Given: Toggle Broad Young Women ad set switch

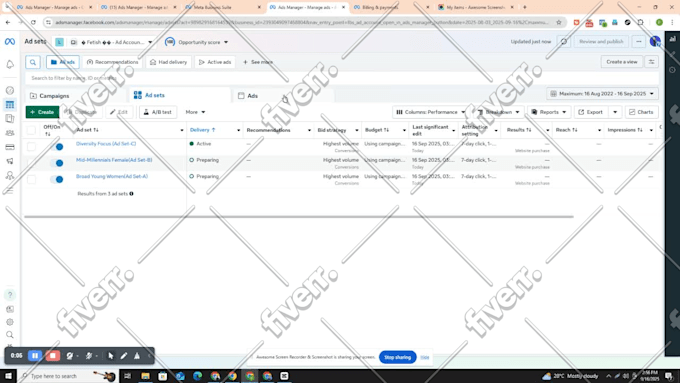Looking at the screenshot, I should click(x=57, y=179).
